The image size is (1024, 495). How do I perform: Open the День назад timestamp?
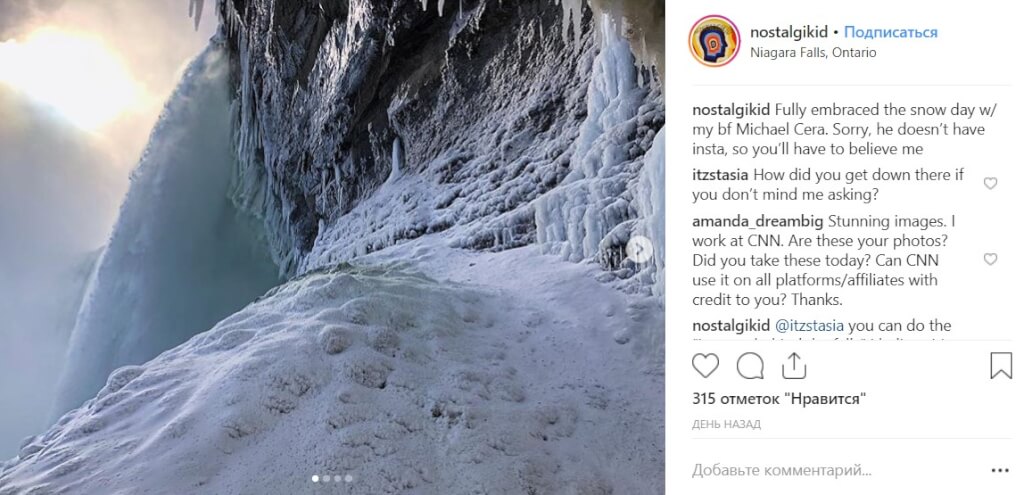(726, 424)
